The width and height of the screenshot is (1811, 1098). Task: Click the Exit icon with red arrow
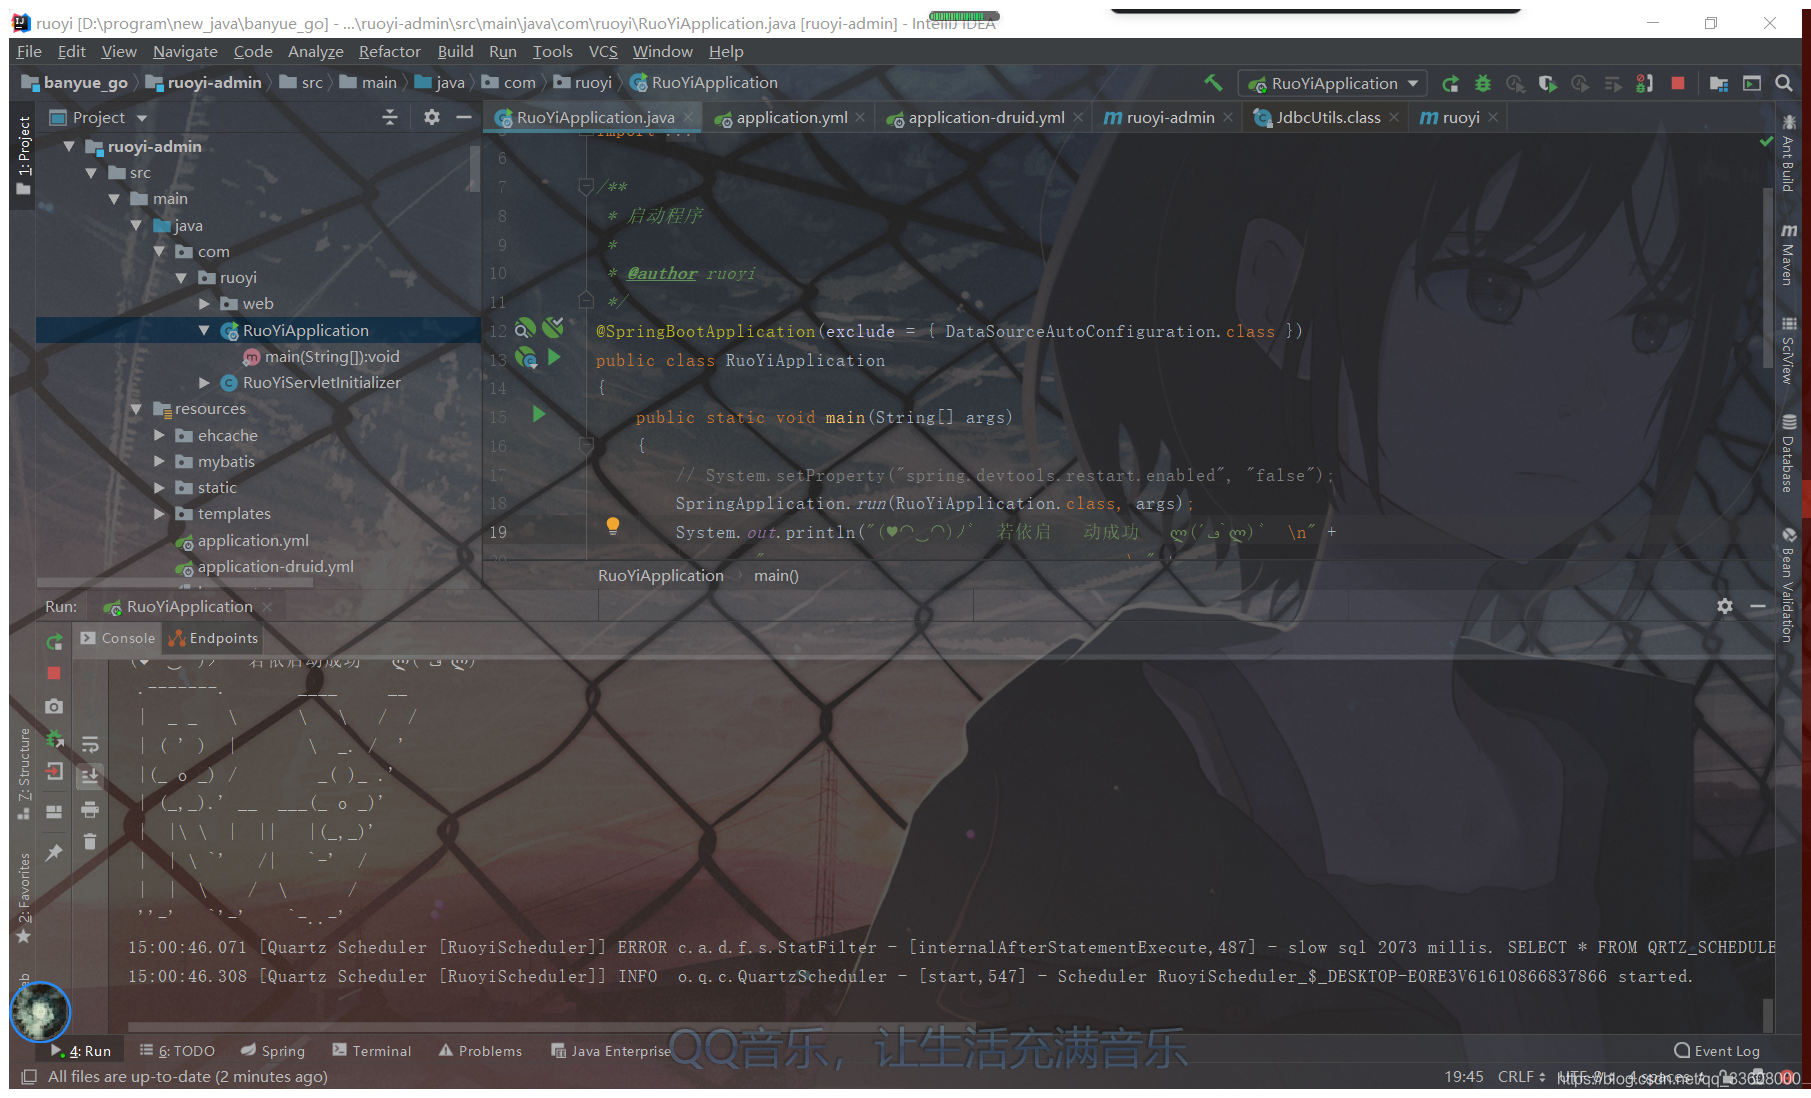[x=54, y=771]
